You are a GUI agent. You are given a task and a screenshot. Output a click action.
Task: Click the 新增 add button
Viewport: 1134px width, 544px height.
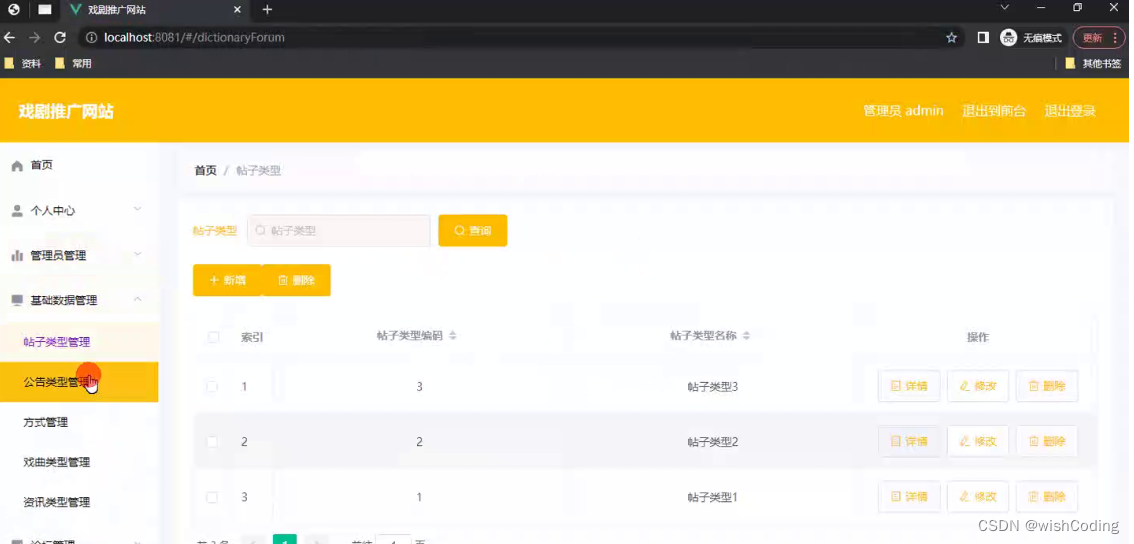pos(227,280)
